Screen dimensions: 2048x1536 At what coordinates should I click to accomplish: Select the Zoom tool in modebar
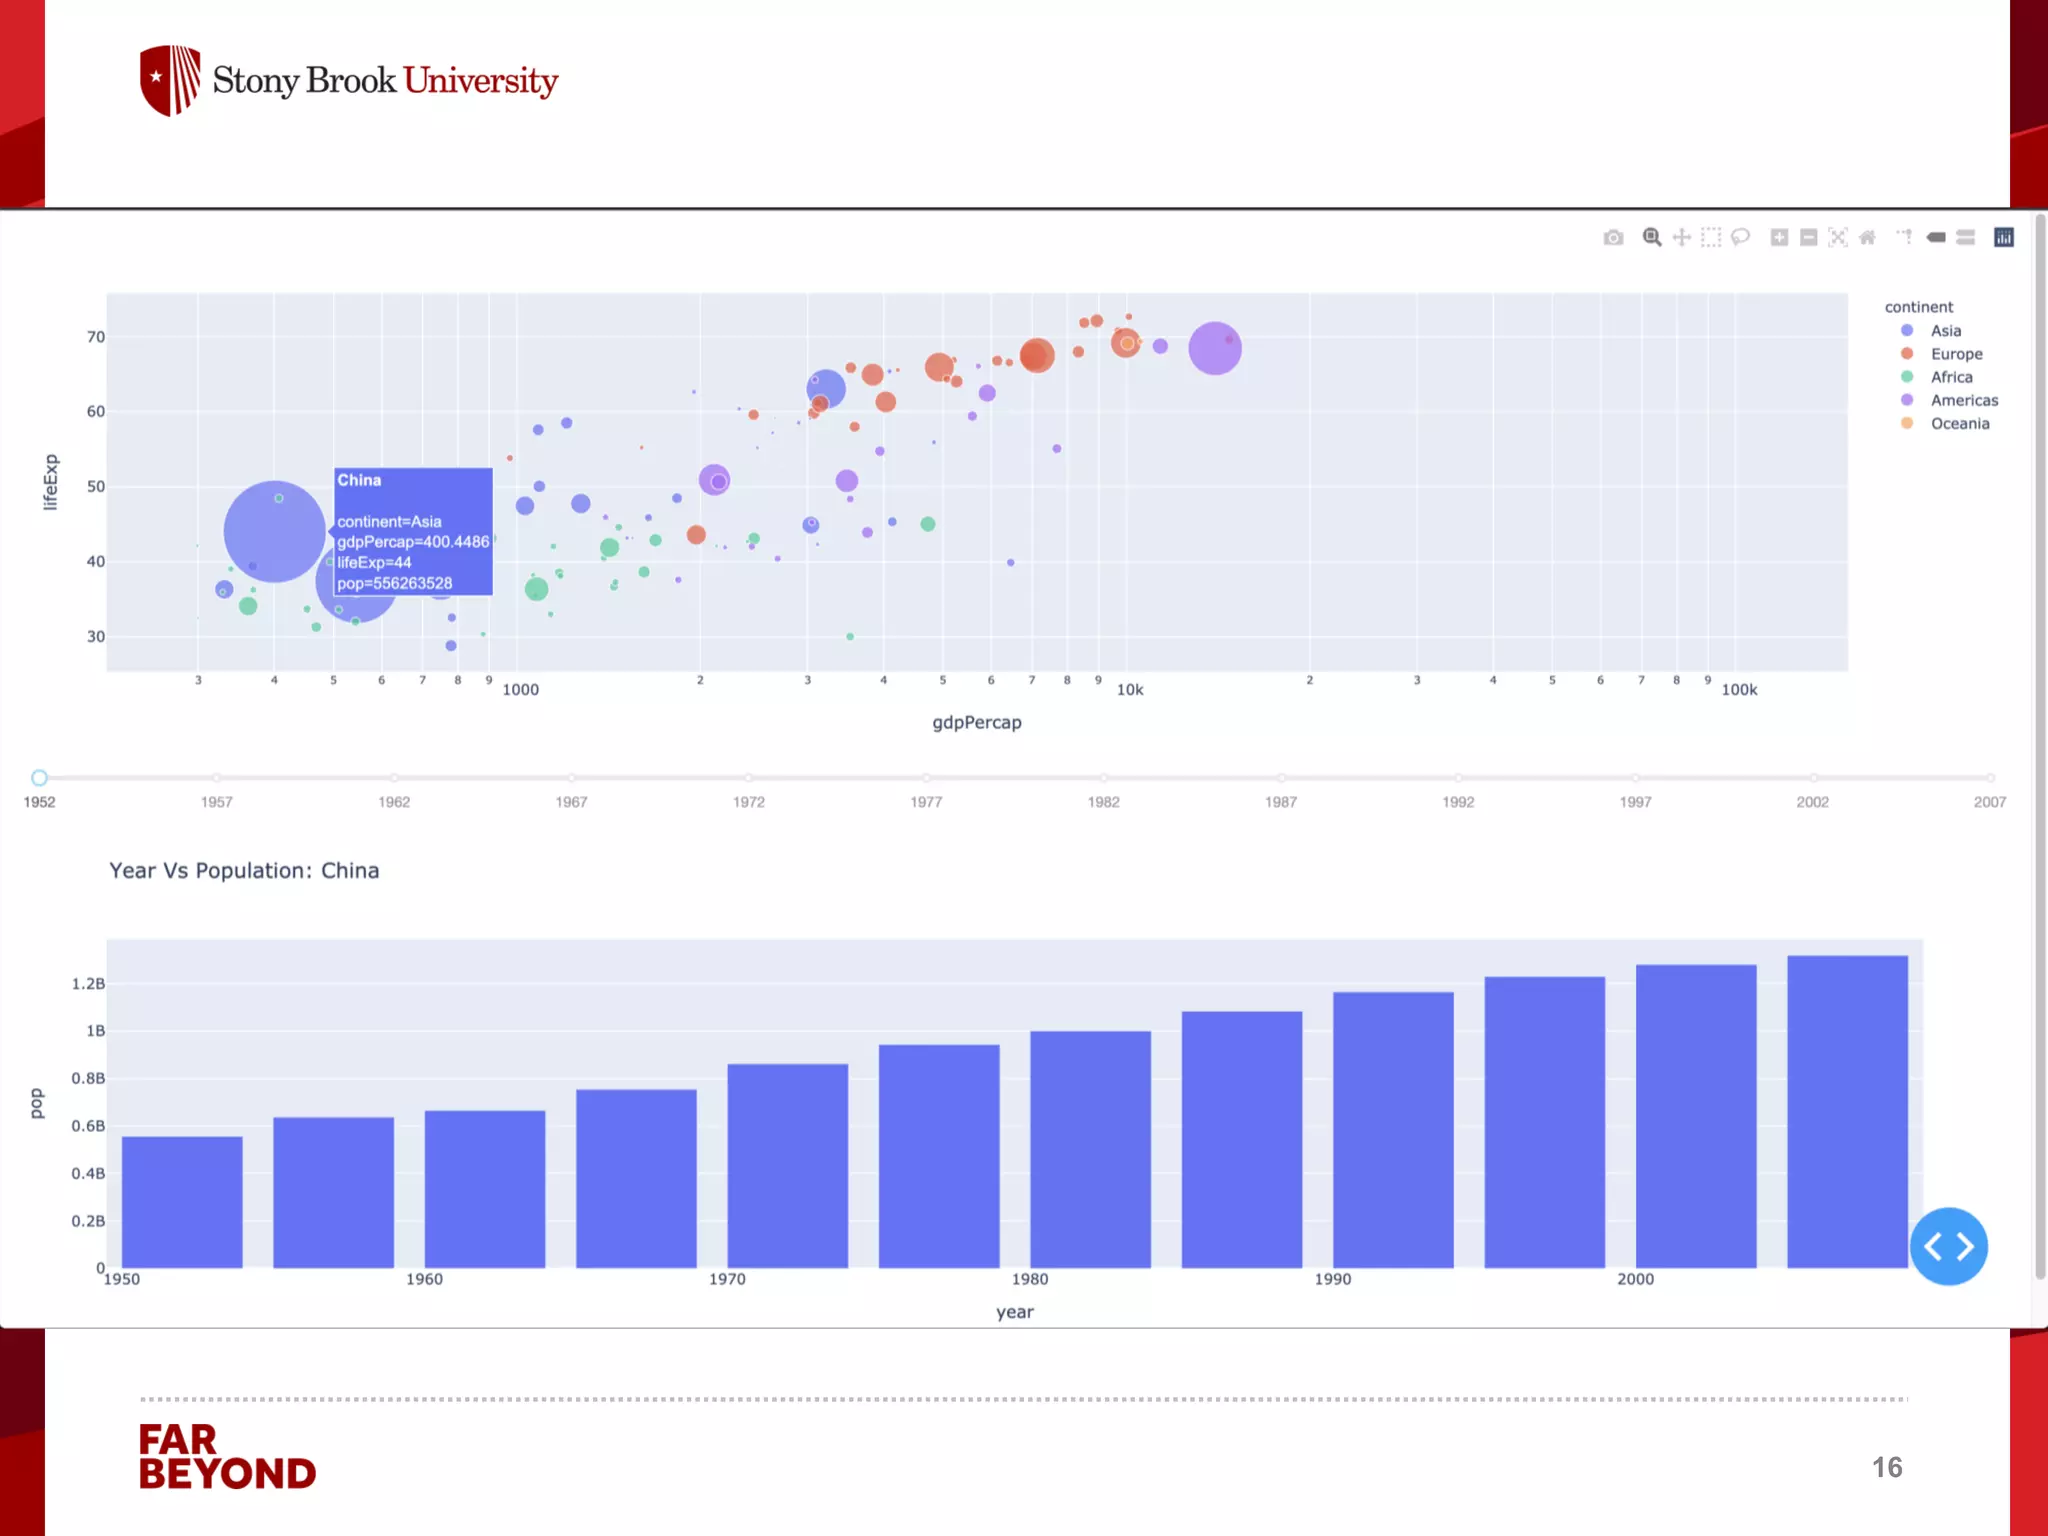point(1652,237)
